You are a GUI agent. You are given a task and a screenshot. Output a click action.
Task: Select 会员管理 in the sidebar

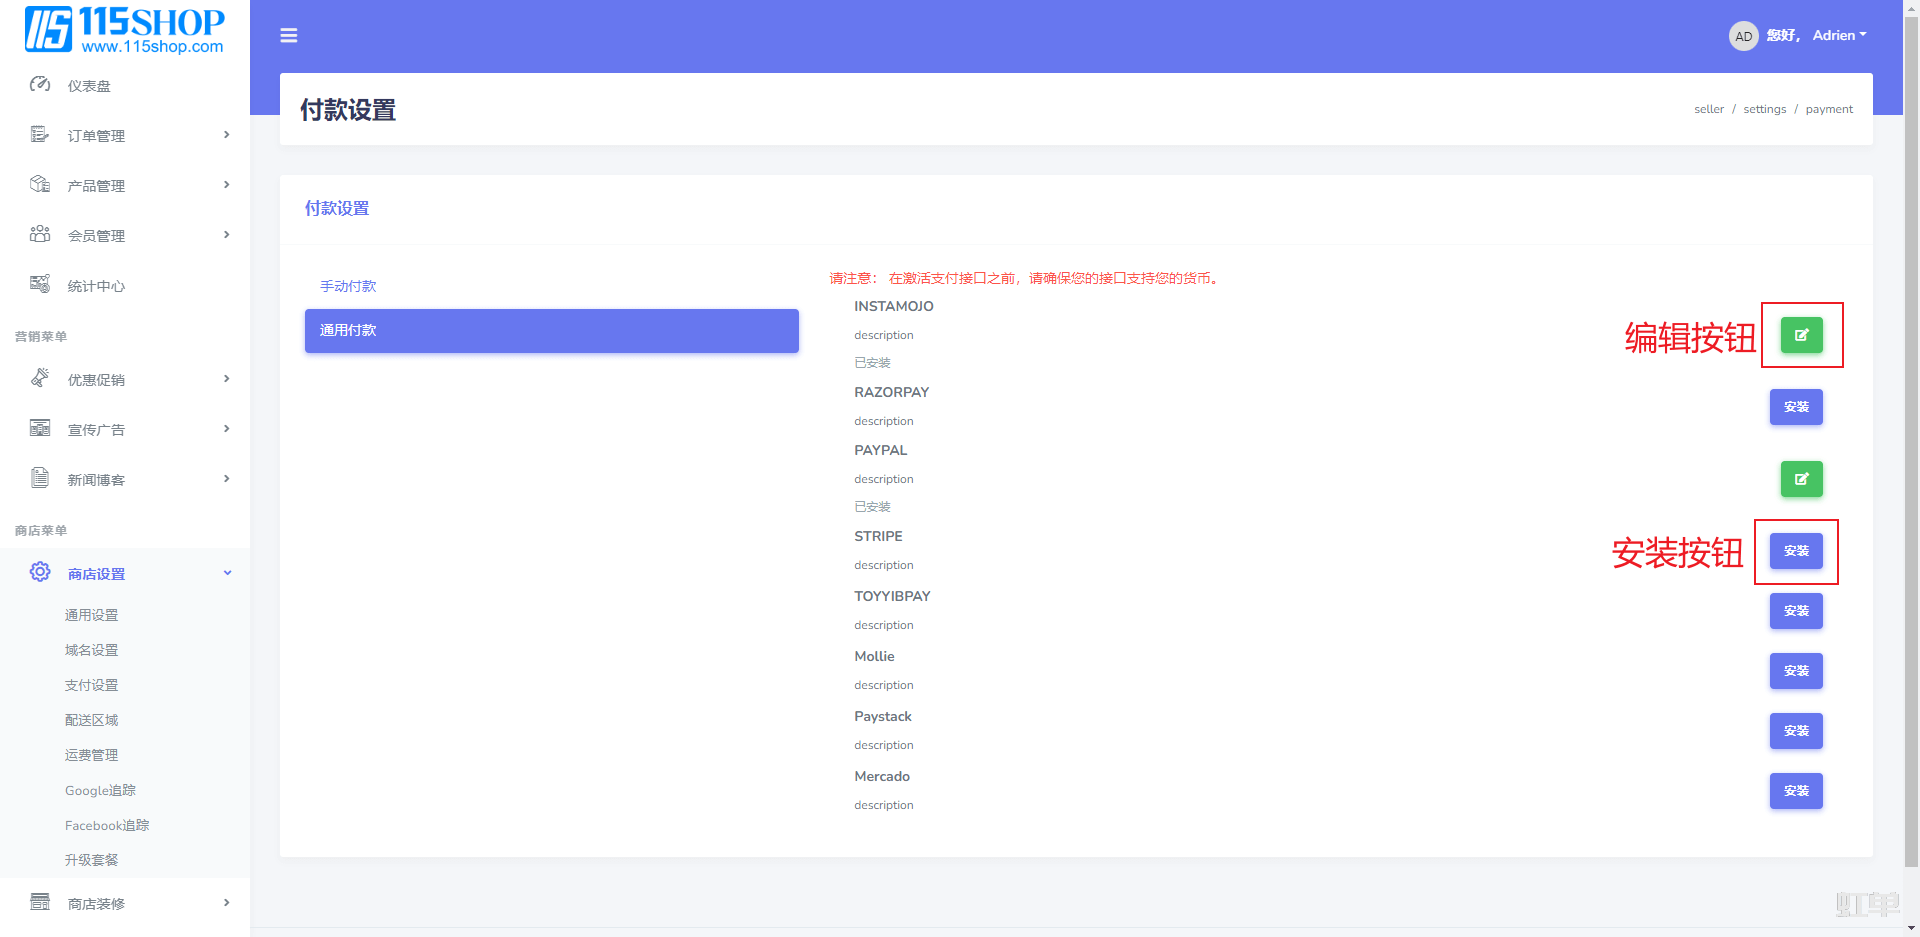pyautogui.click(x=96, y=236)
